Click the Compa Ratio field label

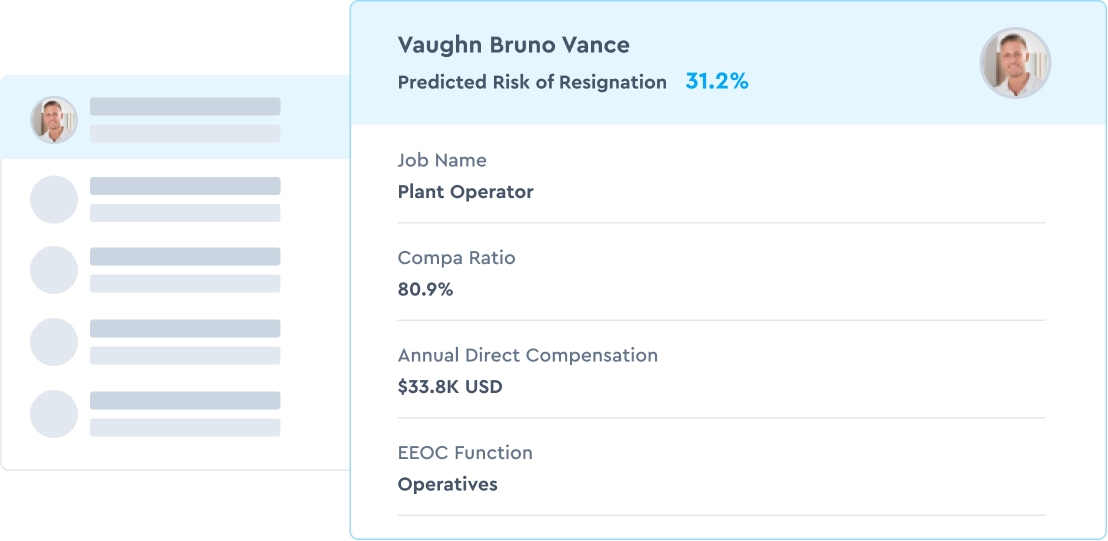[x=457, y=258]
